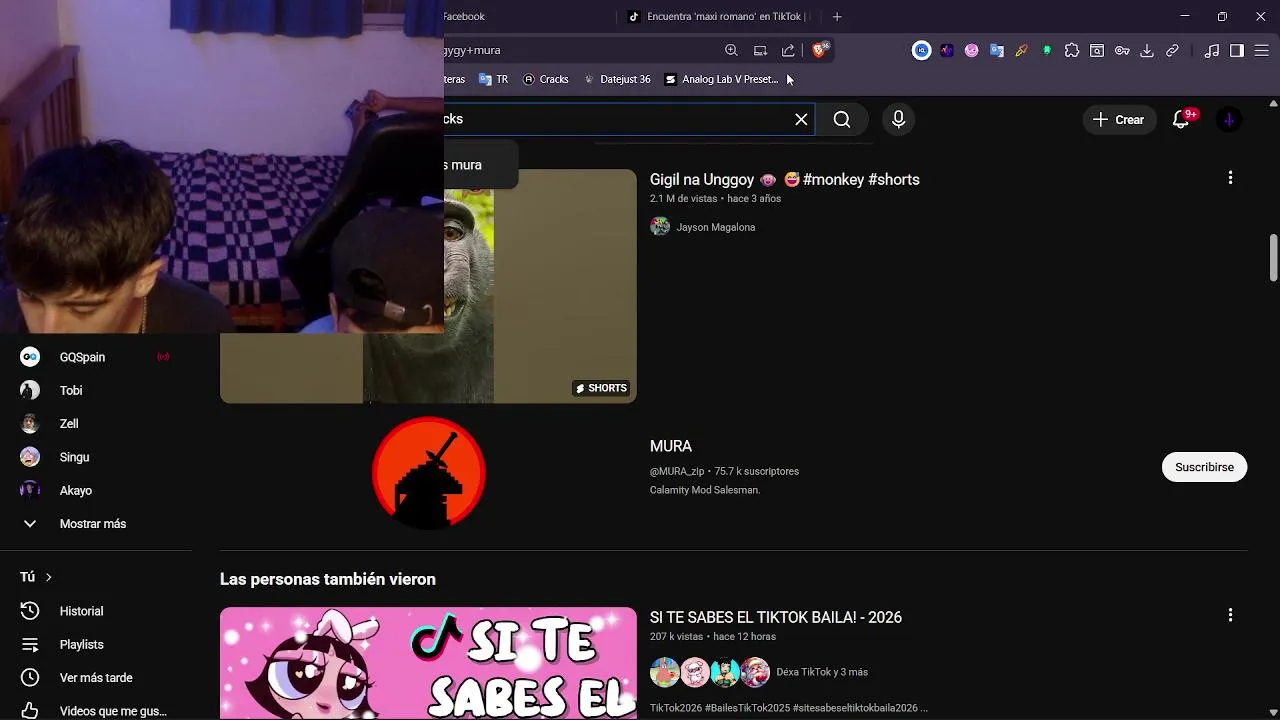Viewport: 1280px width, 720px height.
Task: Open the music note playlist icon
Action: click(1212, 50)
